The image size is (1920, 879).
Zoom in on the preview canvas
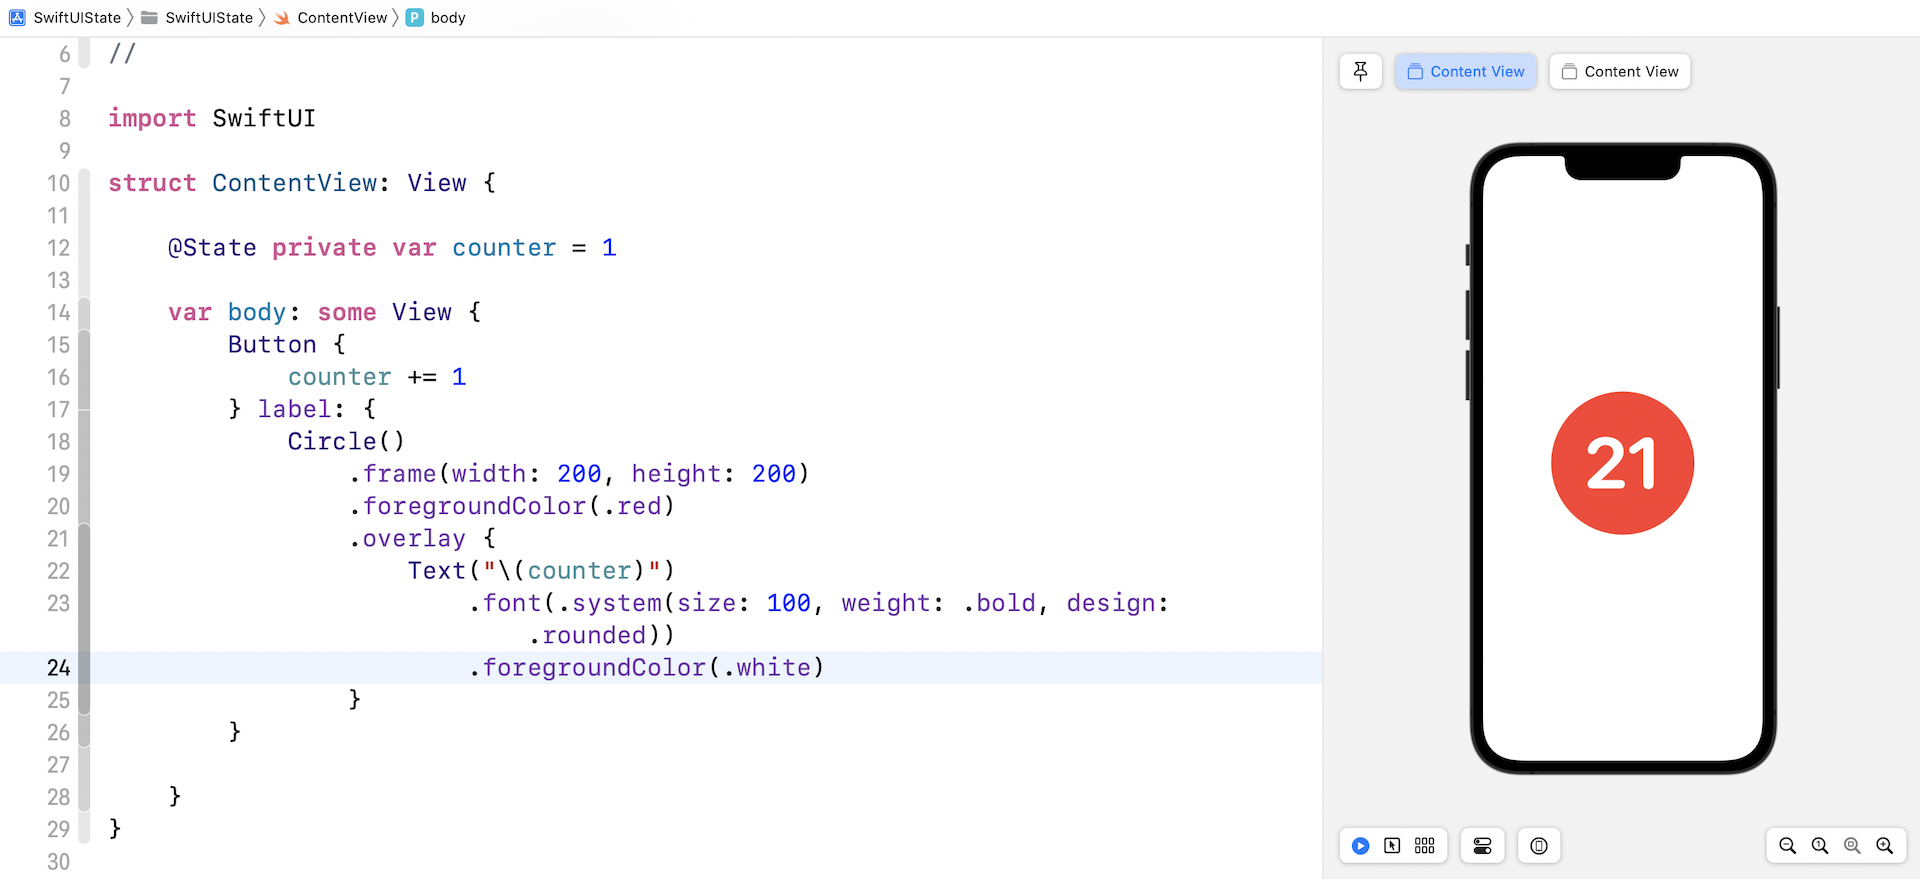pyautogui.click(x=1885, y=846)
